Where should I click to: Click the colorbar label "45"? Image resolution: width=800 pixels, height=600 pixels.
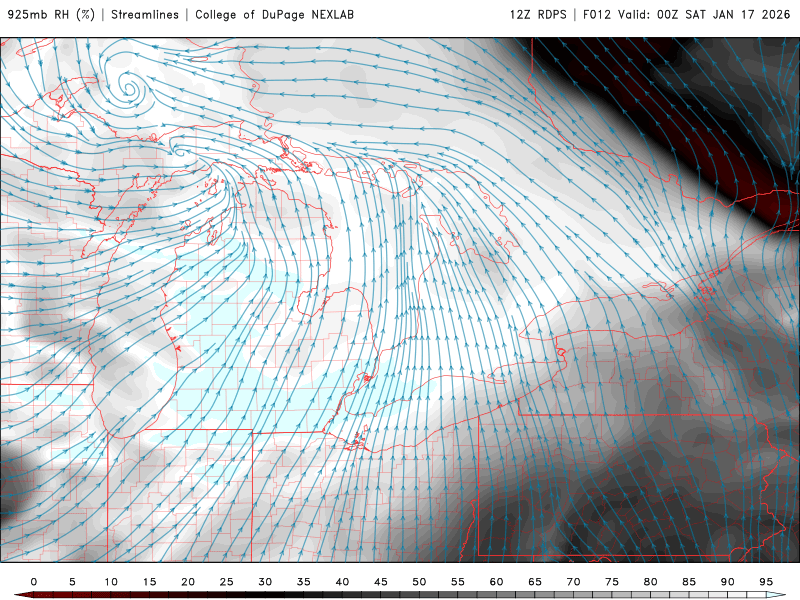click(x=381, y=582)
